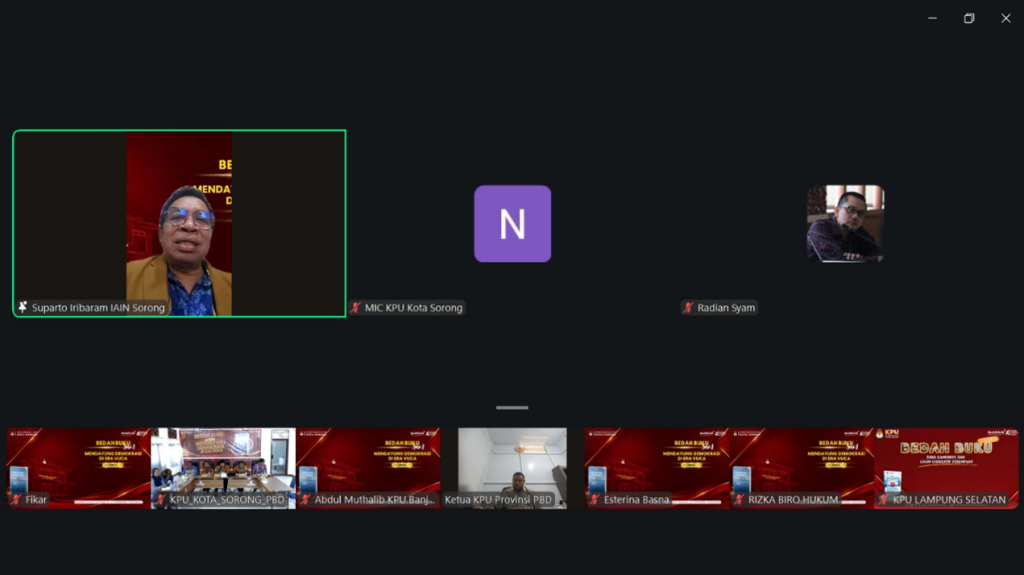The width and height of the screenshot is (1024, 575).
Task: Open KPU LAMPUNG SELATAN video thumbnail
Action: pyautogui.click(x=946, y=468)
